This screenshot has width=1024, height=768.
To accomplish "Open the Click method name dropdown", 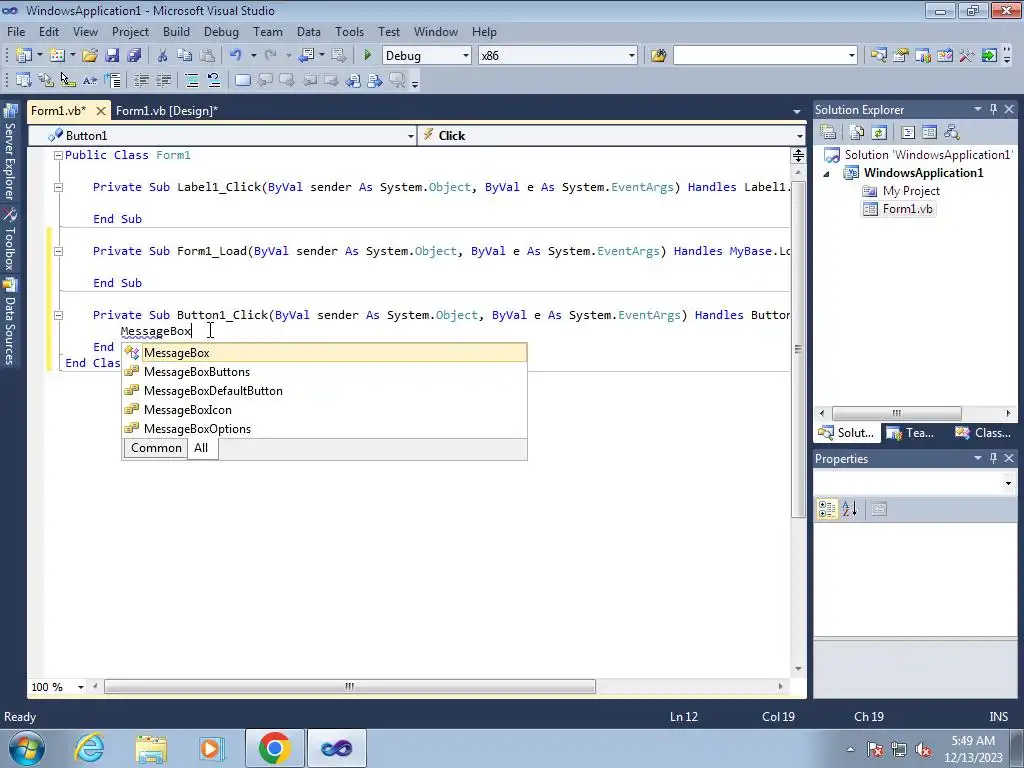I will (x=799, y=136).
